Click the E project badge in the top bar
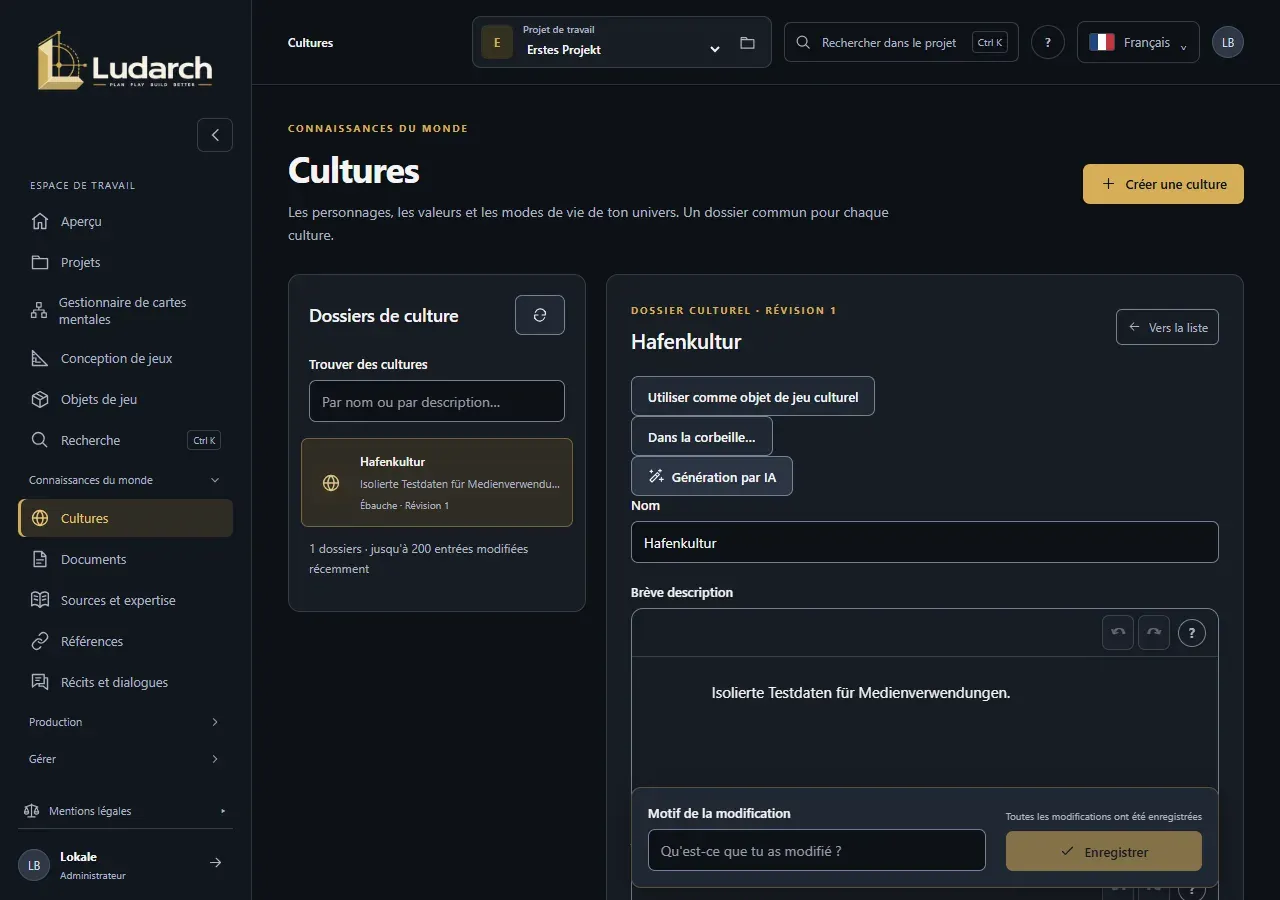Image resolution: width=1280 pixels, height=900 pixels. point(497,42)
